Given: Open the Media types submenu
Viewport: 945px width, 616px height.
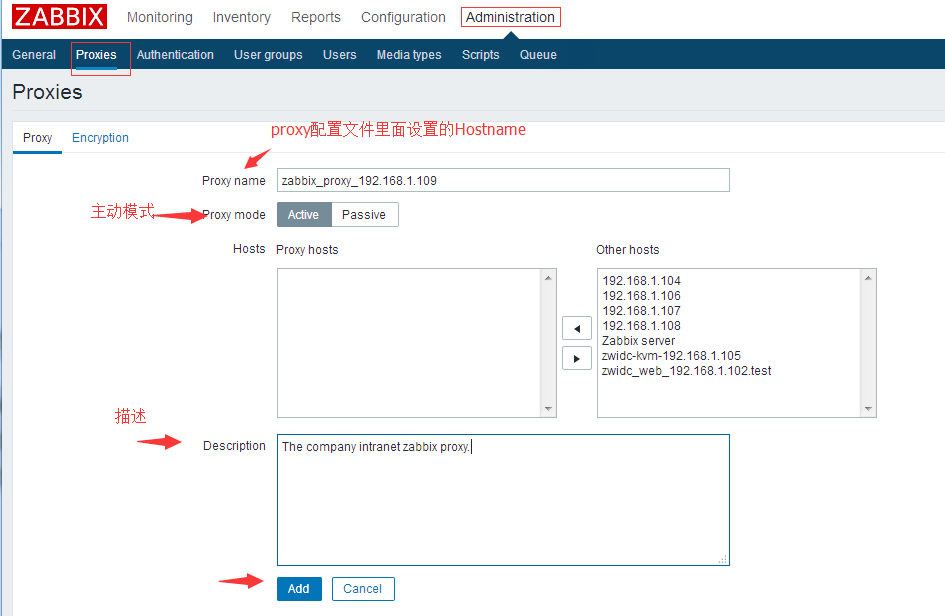Looking at the screenshot, I should [408, 55].
